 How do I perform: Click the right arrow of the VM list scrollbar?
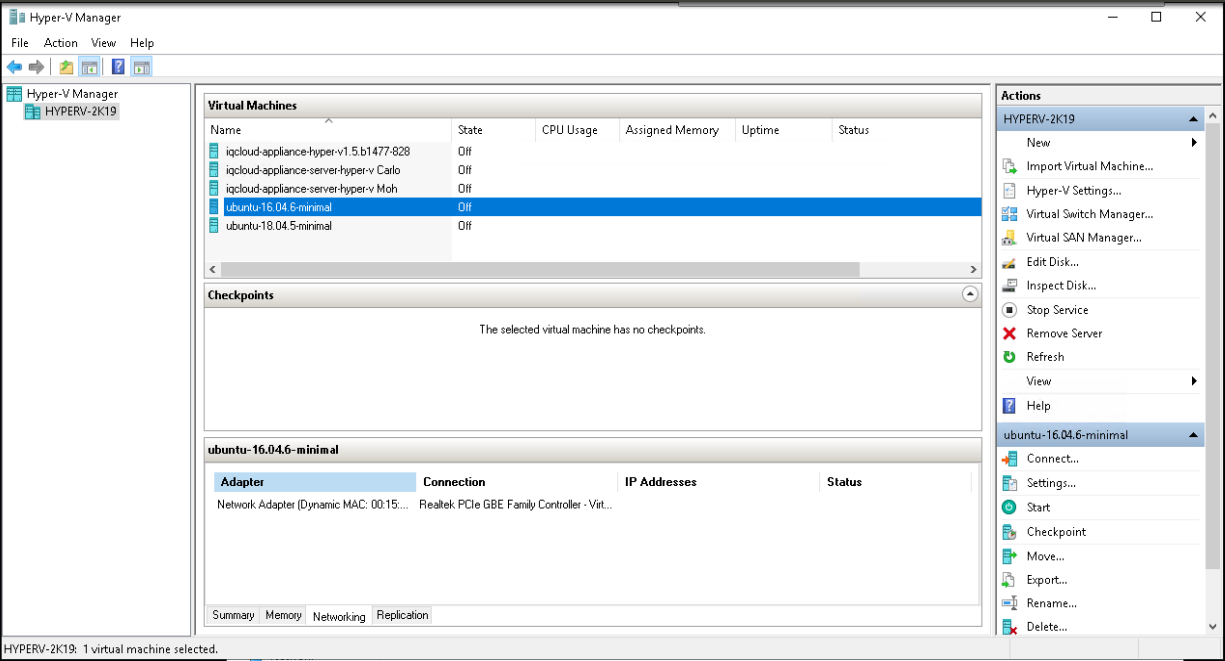tap(973, 270)
